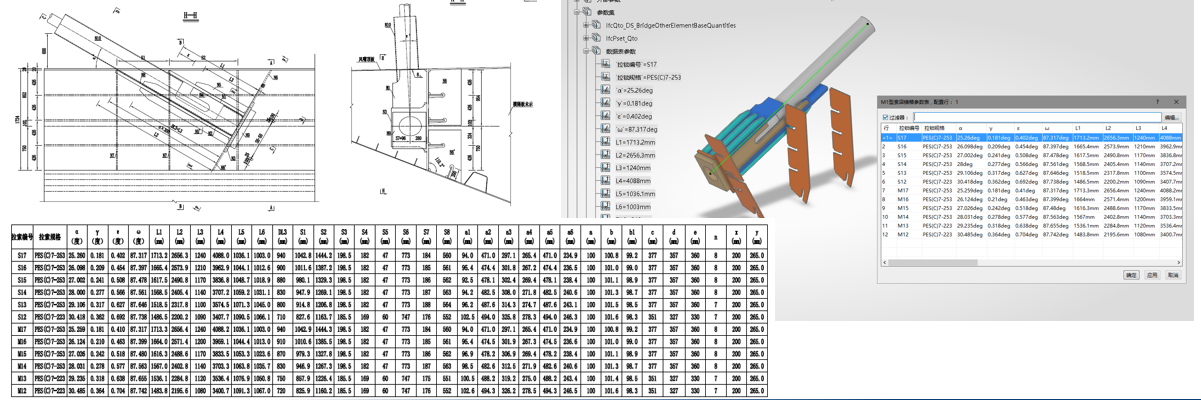Expand the IfcPset_Qto tree node
1201x400 pixels.
[x=586, y=39]
